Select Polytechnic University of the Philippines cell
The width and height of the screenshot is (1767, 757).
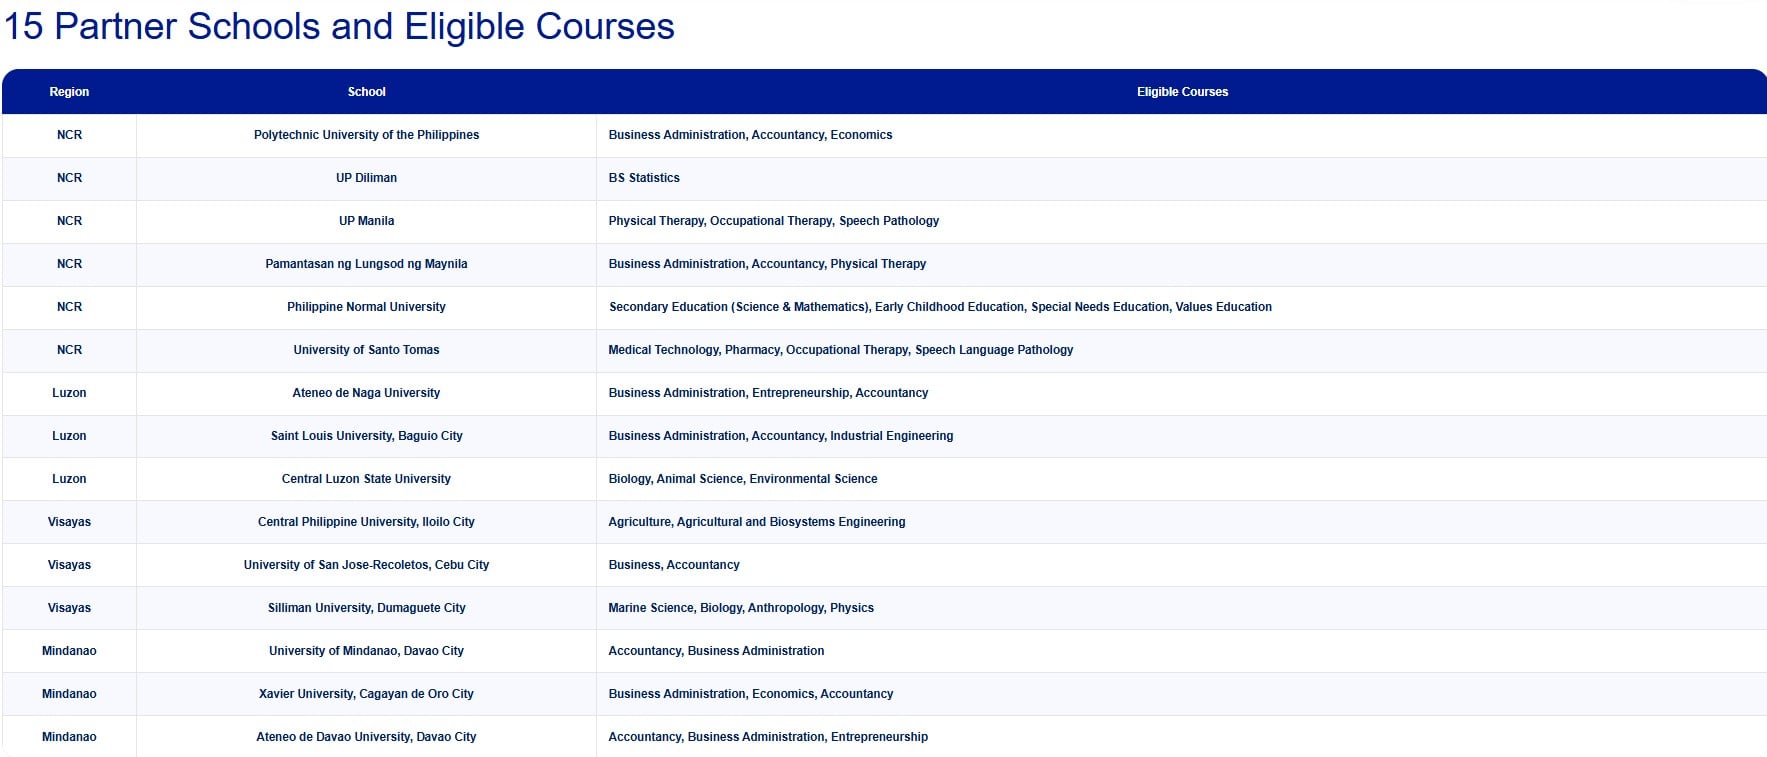pyautogui.click(x=366, y=135)
